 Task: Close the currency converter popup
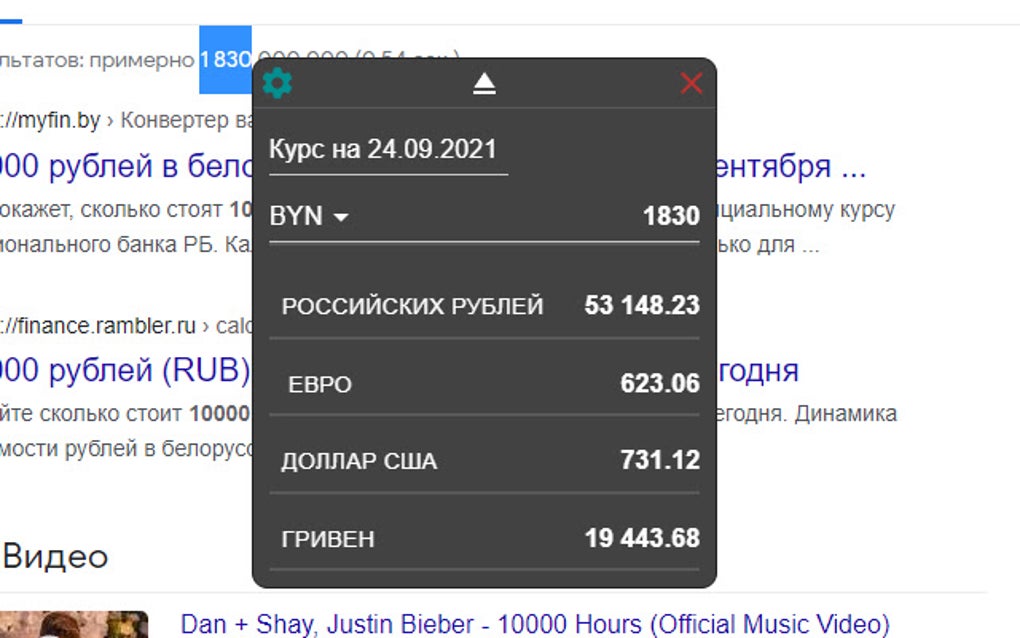tap(691, 84)
